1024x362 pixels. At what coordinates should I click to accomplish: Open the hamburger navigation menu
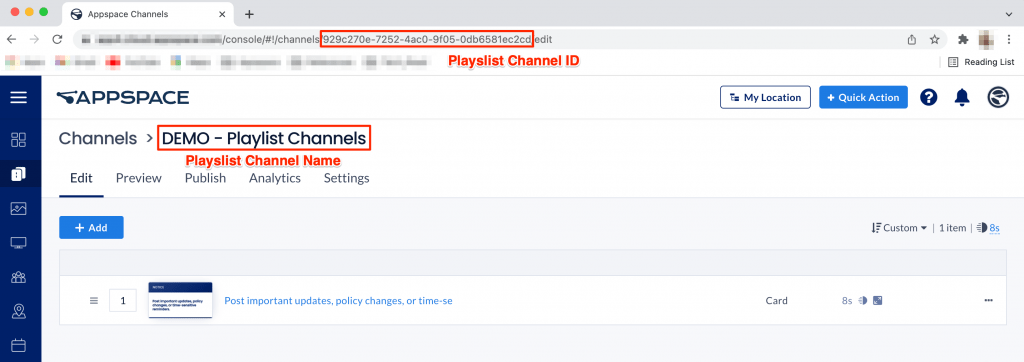pyautogui.click(x=18, y=97)
